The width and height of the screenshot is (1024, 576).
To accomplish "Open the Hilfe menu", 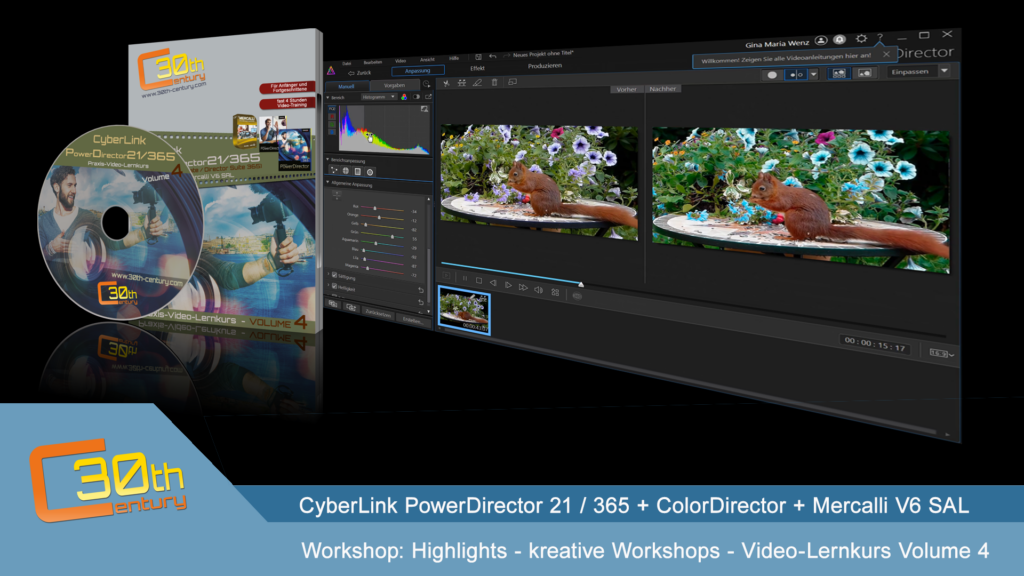I will click(454, 58).
